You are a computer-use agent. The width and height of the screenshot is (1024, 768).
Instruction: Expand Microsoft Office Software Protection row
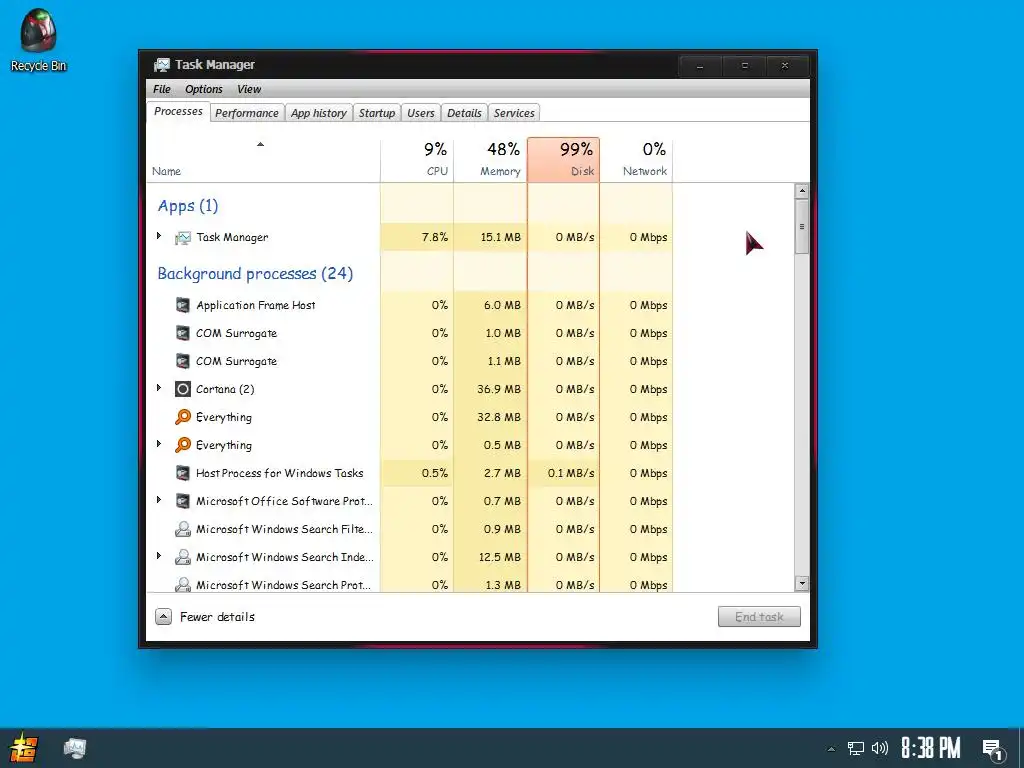point(159,500)
